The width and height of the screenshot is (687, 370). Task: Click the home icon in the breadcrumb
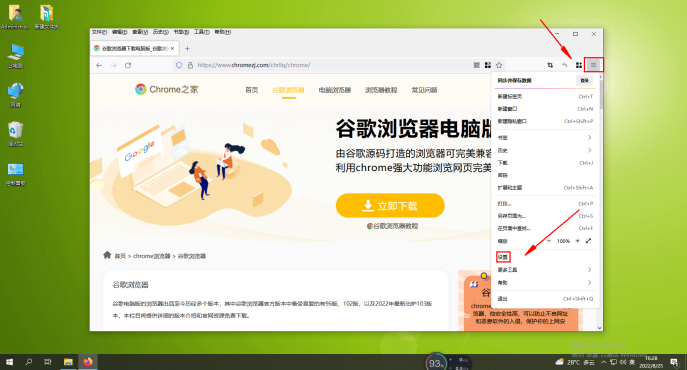[x=107, y=255]
